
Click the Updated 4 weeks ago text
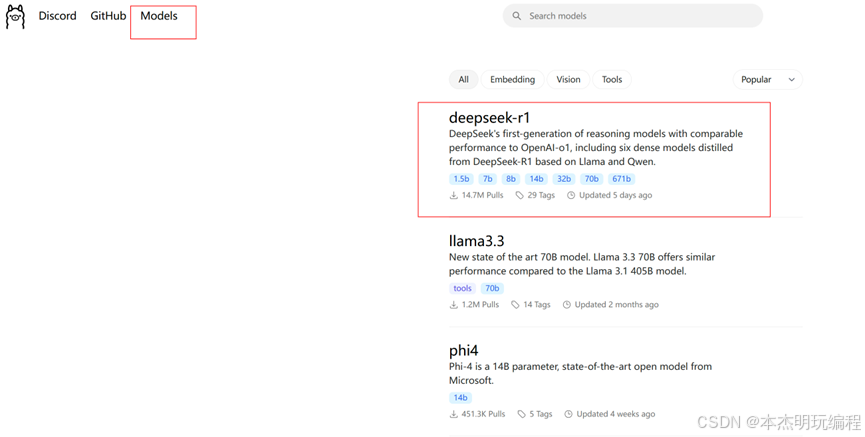[616, 414]
